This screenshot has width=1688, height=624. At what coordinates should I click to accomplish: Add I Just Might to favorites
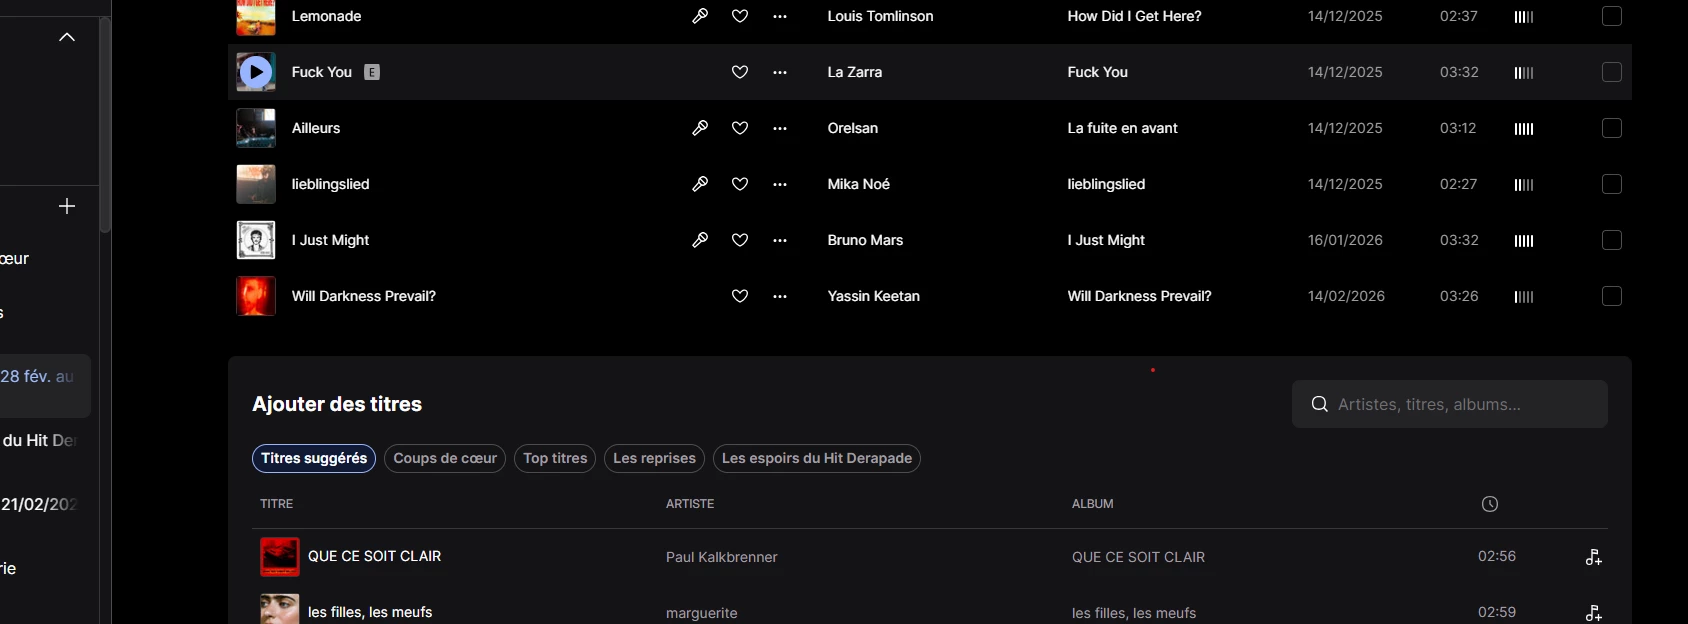740,240
